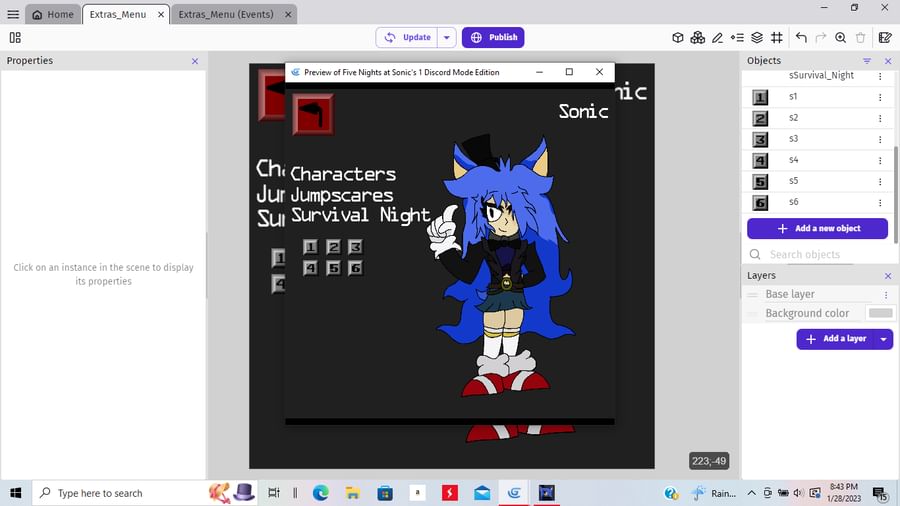Expand the Add a layer dropdown arrow
Image resolution: width=900 pixels, height=506 pixels.
tap(883, 339)
